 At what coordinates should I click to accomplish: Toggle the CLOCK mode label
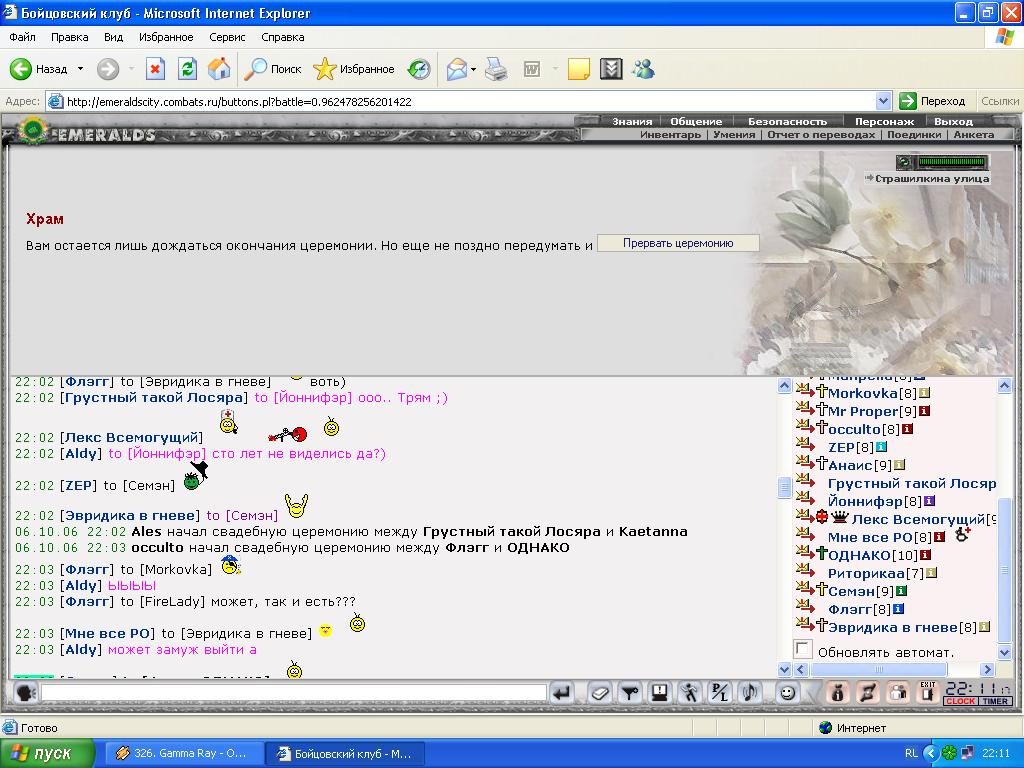pos(960,701)
